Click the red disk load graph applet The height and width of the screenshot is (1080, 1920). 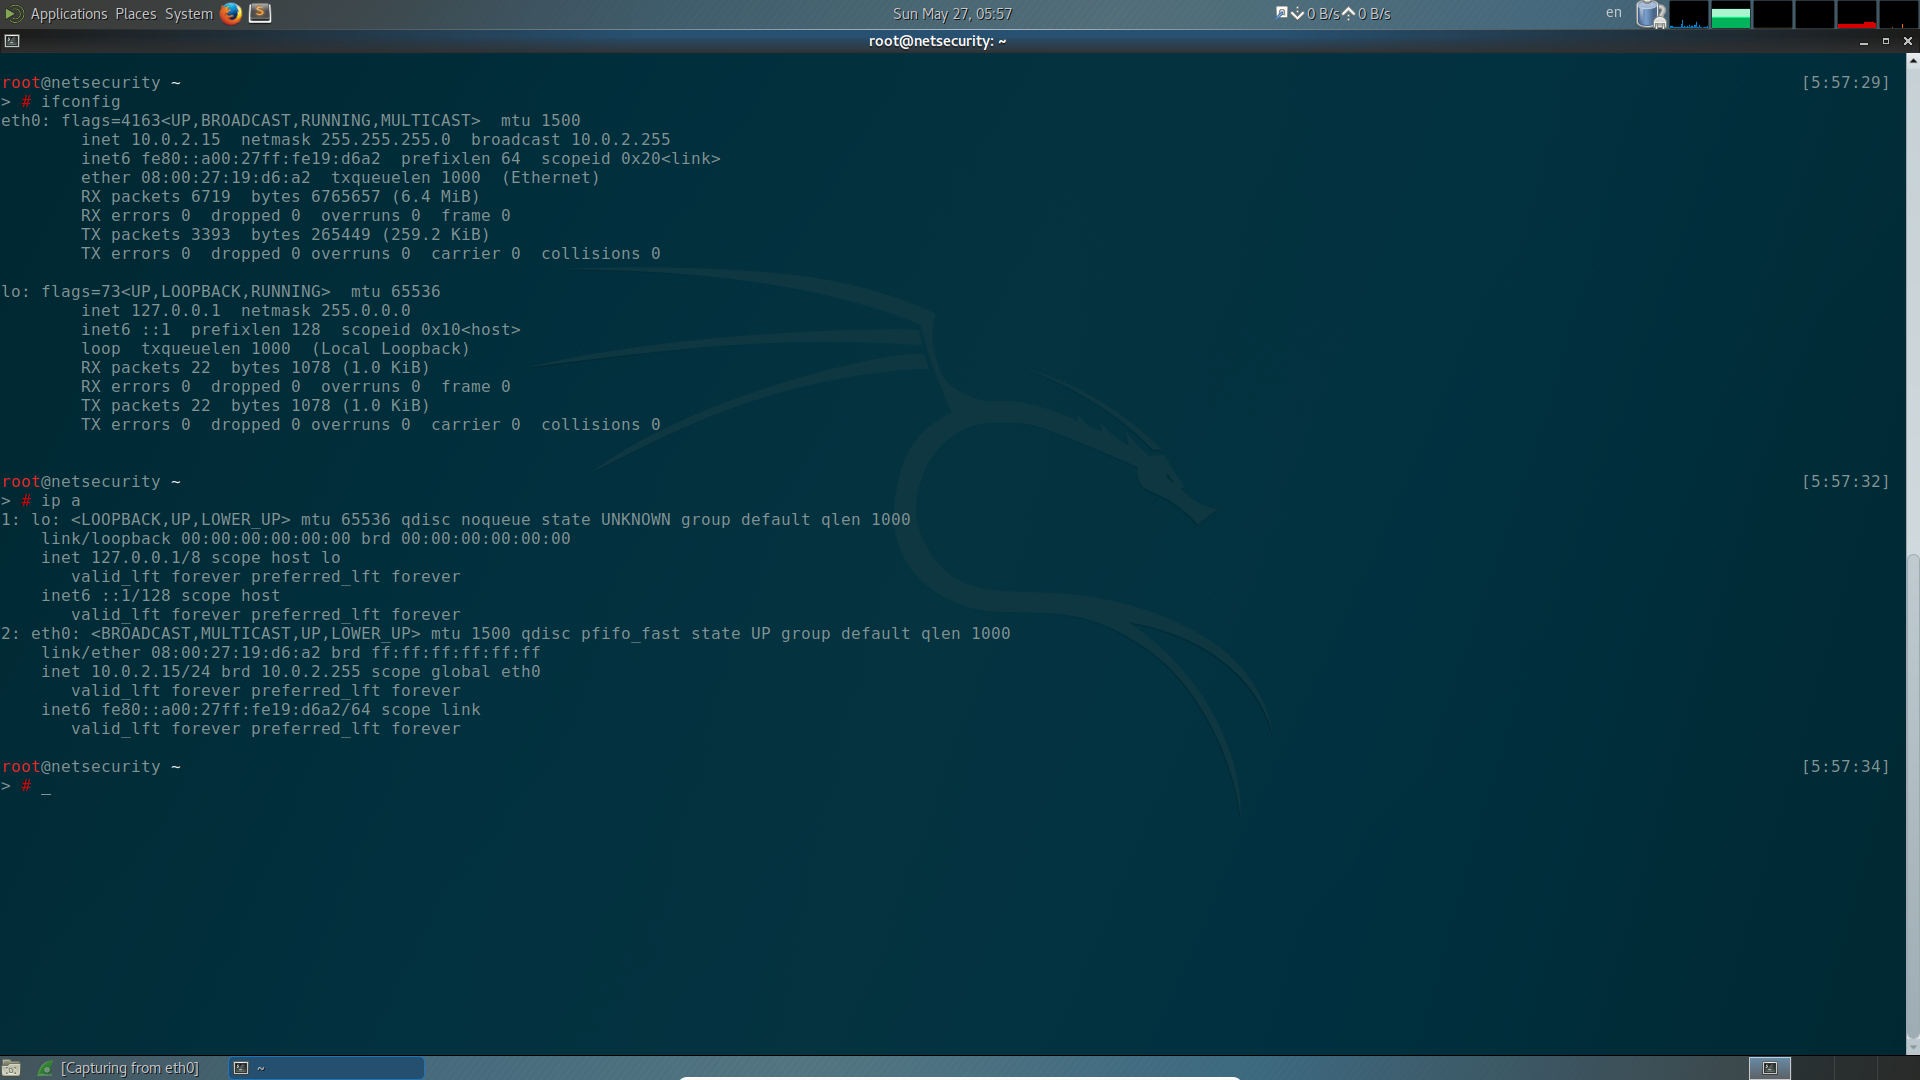(1856, 14)
